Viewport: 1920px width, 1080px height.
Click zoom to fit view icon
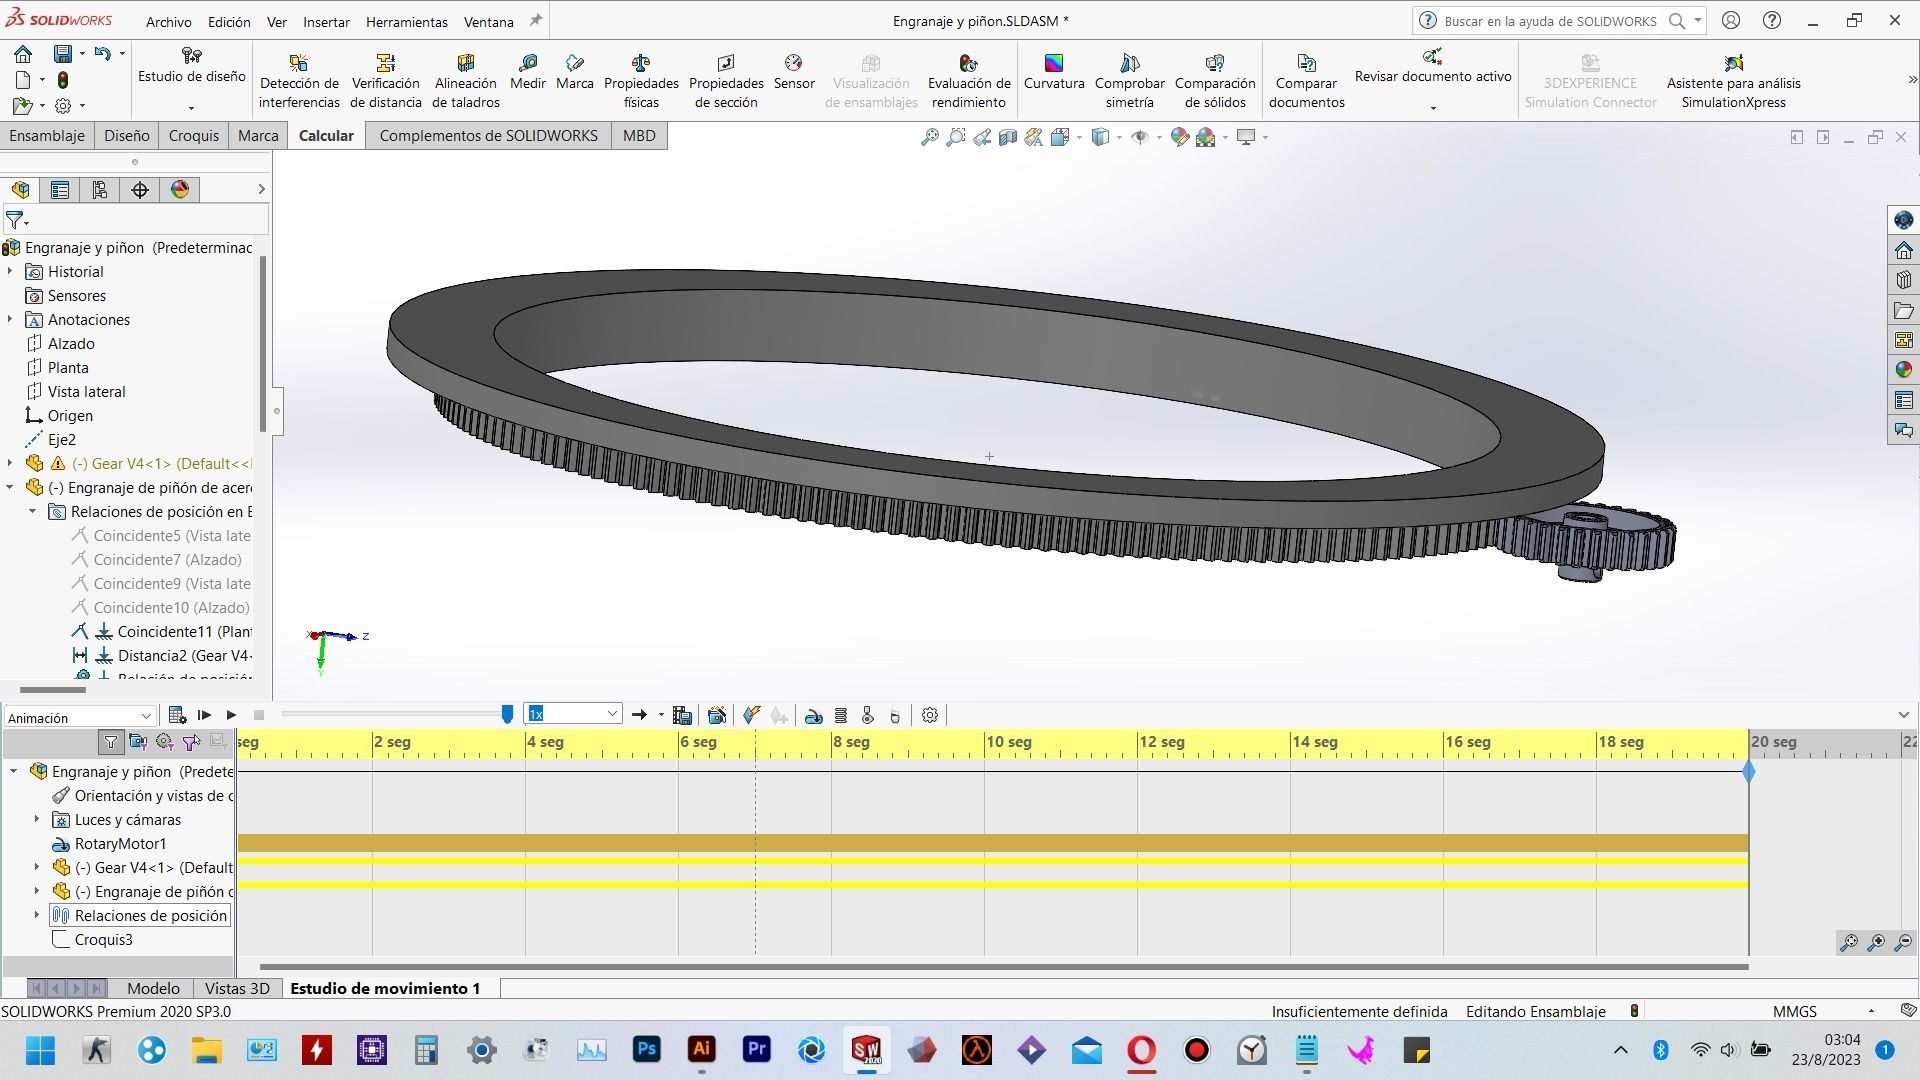pos(929,137)
